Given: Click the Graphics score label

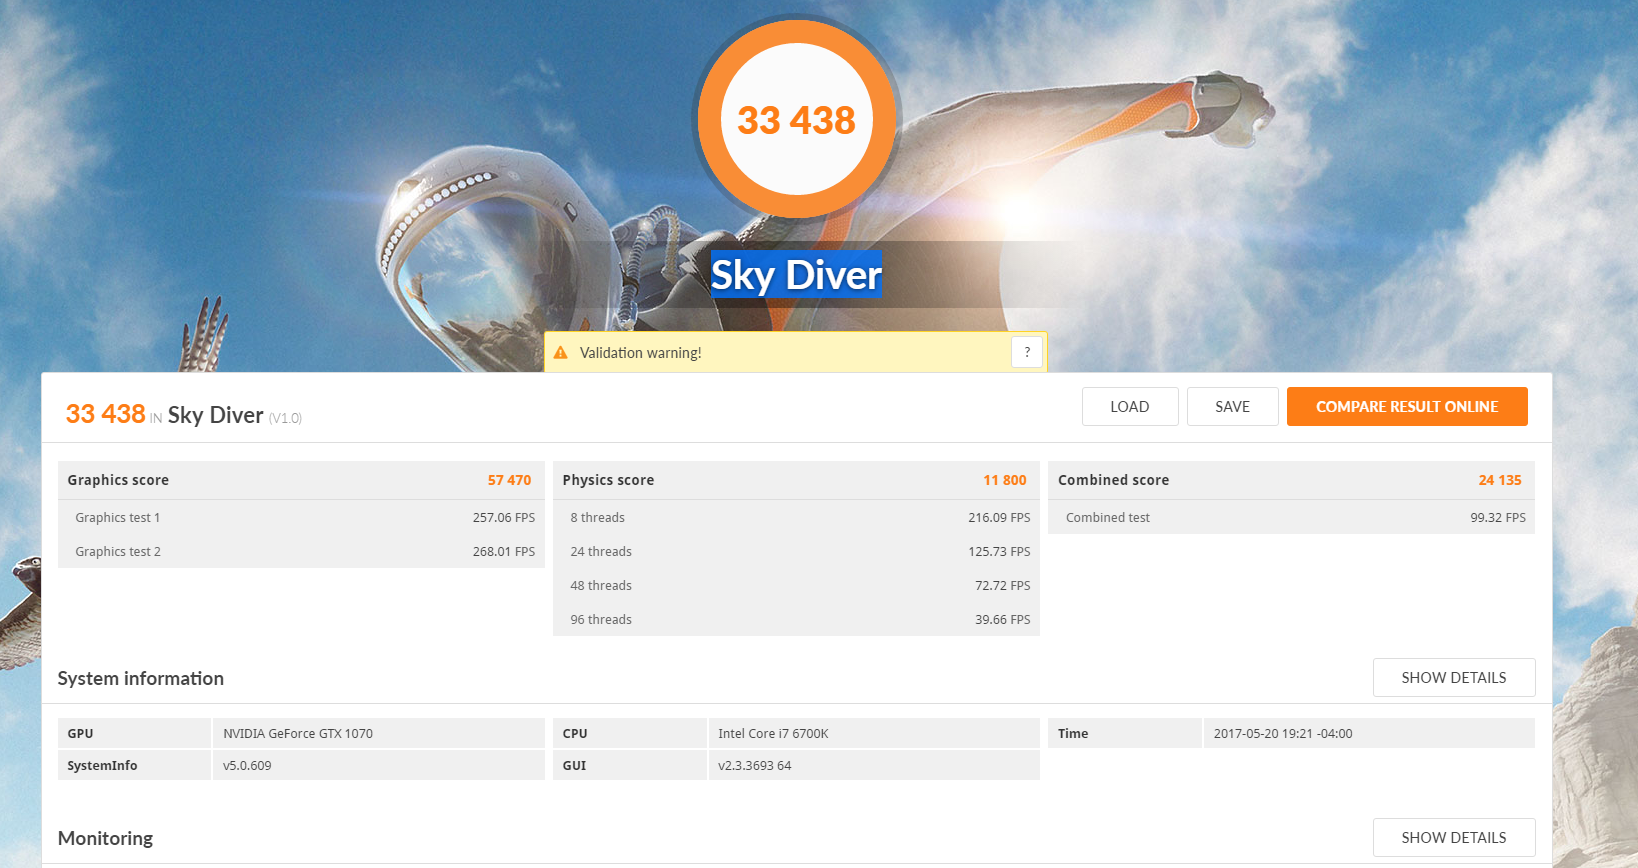Looking at the screenshot, I should pyautogui.click(x=118, y=480).
